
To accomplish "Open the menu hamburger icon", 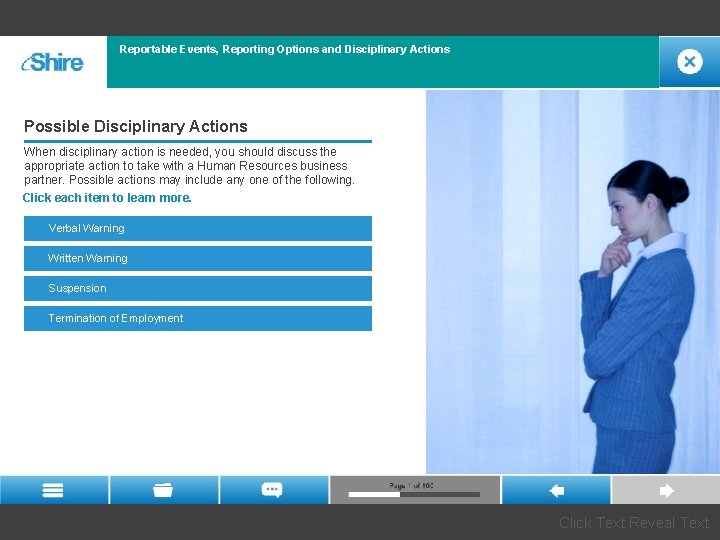I will (53, 490).
